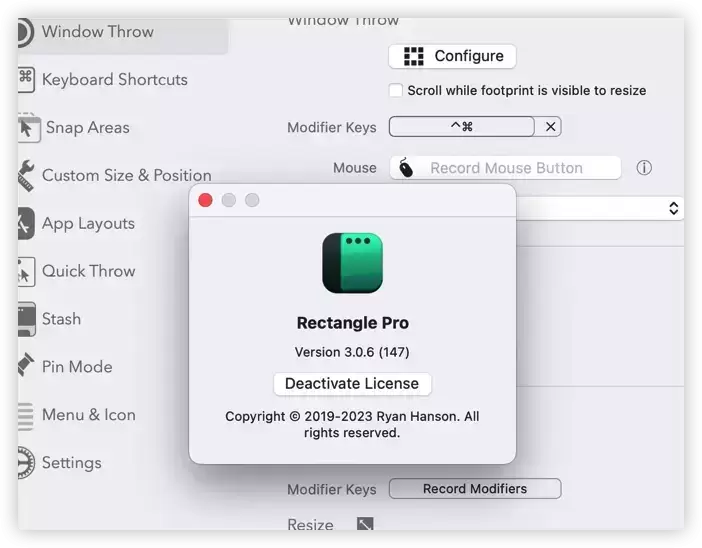Click the Snap Areas cursor icon
The image size is (702, 548).
coord(29,128)
